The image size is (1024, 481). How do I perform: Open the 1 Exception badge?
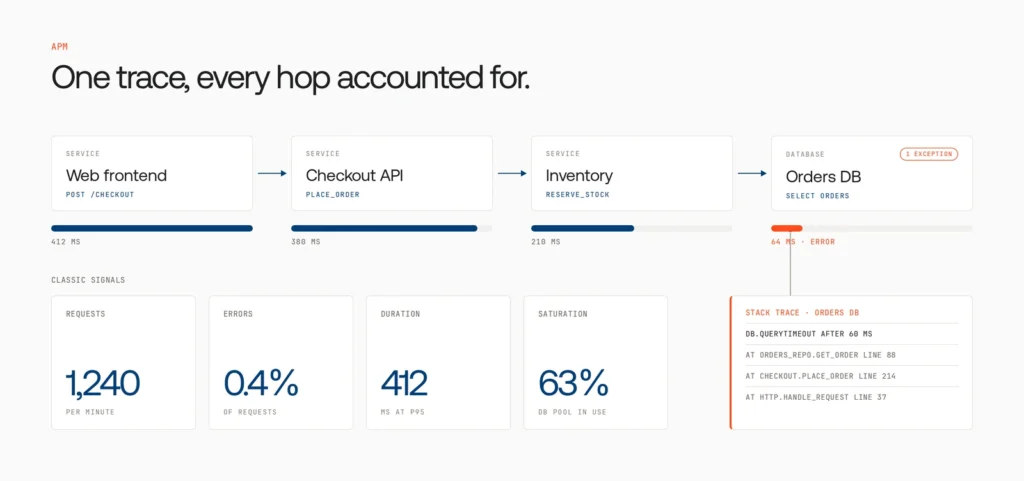[x=929, y=155]
